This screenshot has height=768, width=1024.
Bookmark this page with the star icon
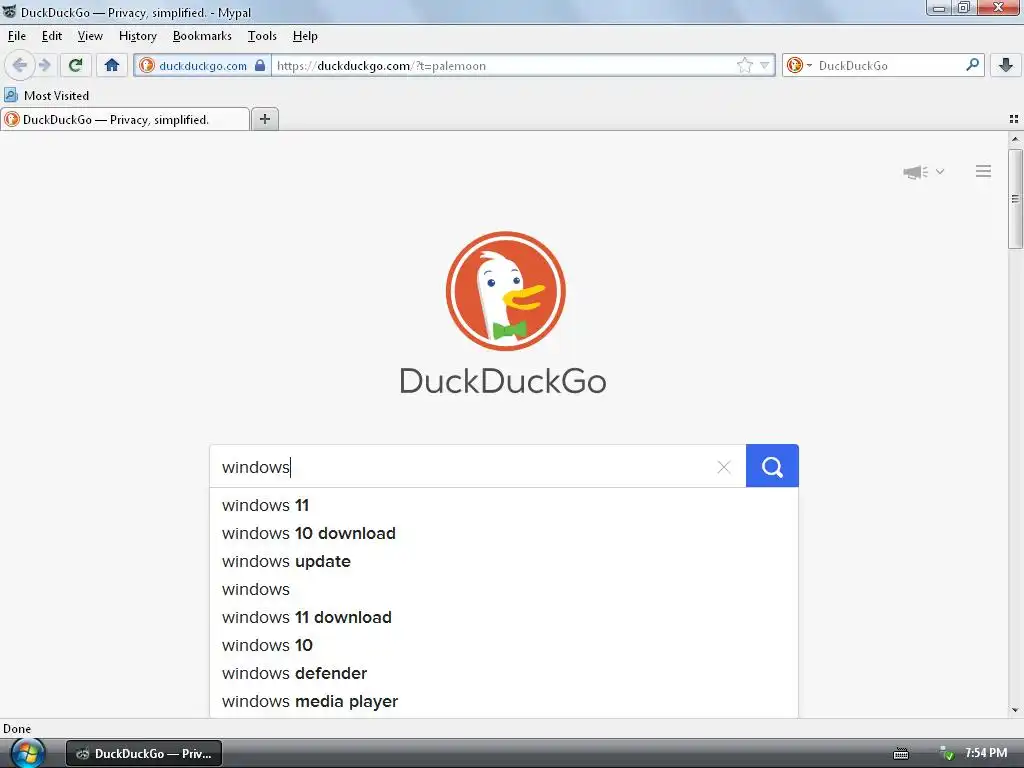coord(744,65)
